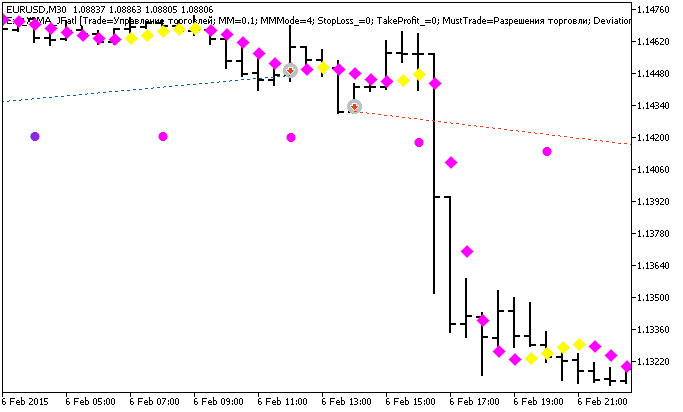Viewport: 683px width, 412px height.
Task: Select the magenta dot above the 19:00 label
Action: point(547,151)
